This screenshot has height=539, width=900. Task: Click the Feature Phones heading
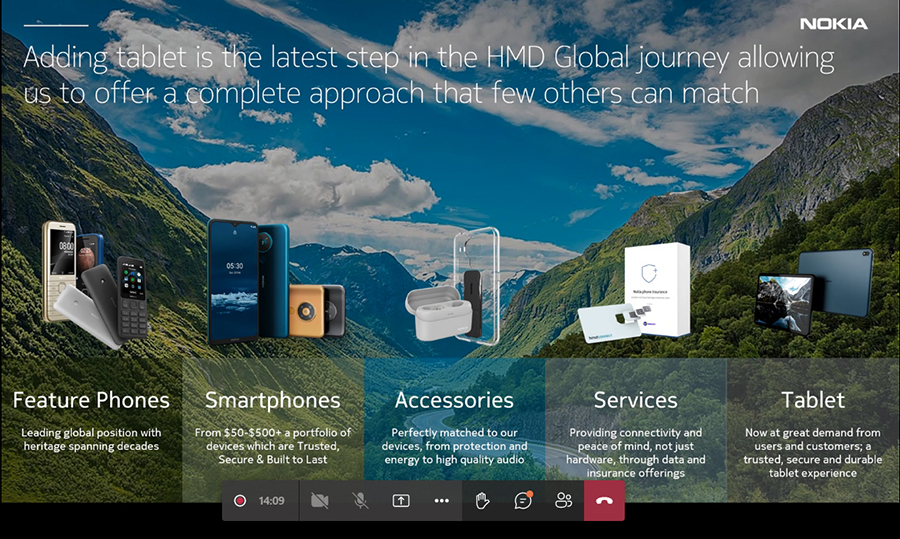tap(91, 400)
